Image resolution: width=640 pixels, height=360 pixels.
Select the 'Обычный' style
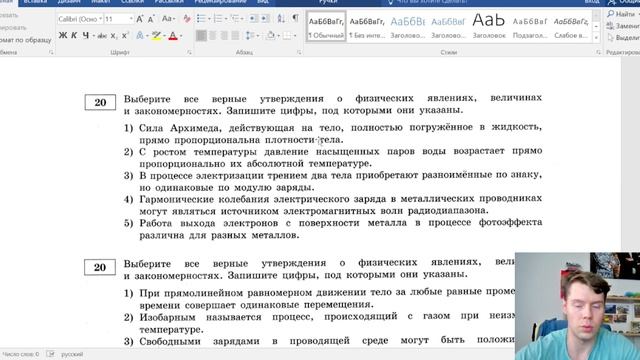[326, 27]
